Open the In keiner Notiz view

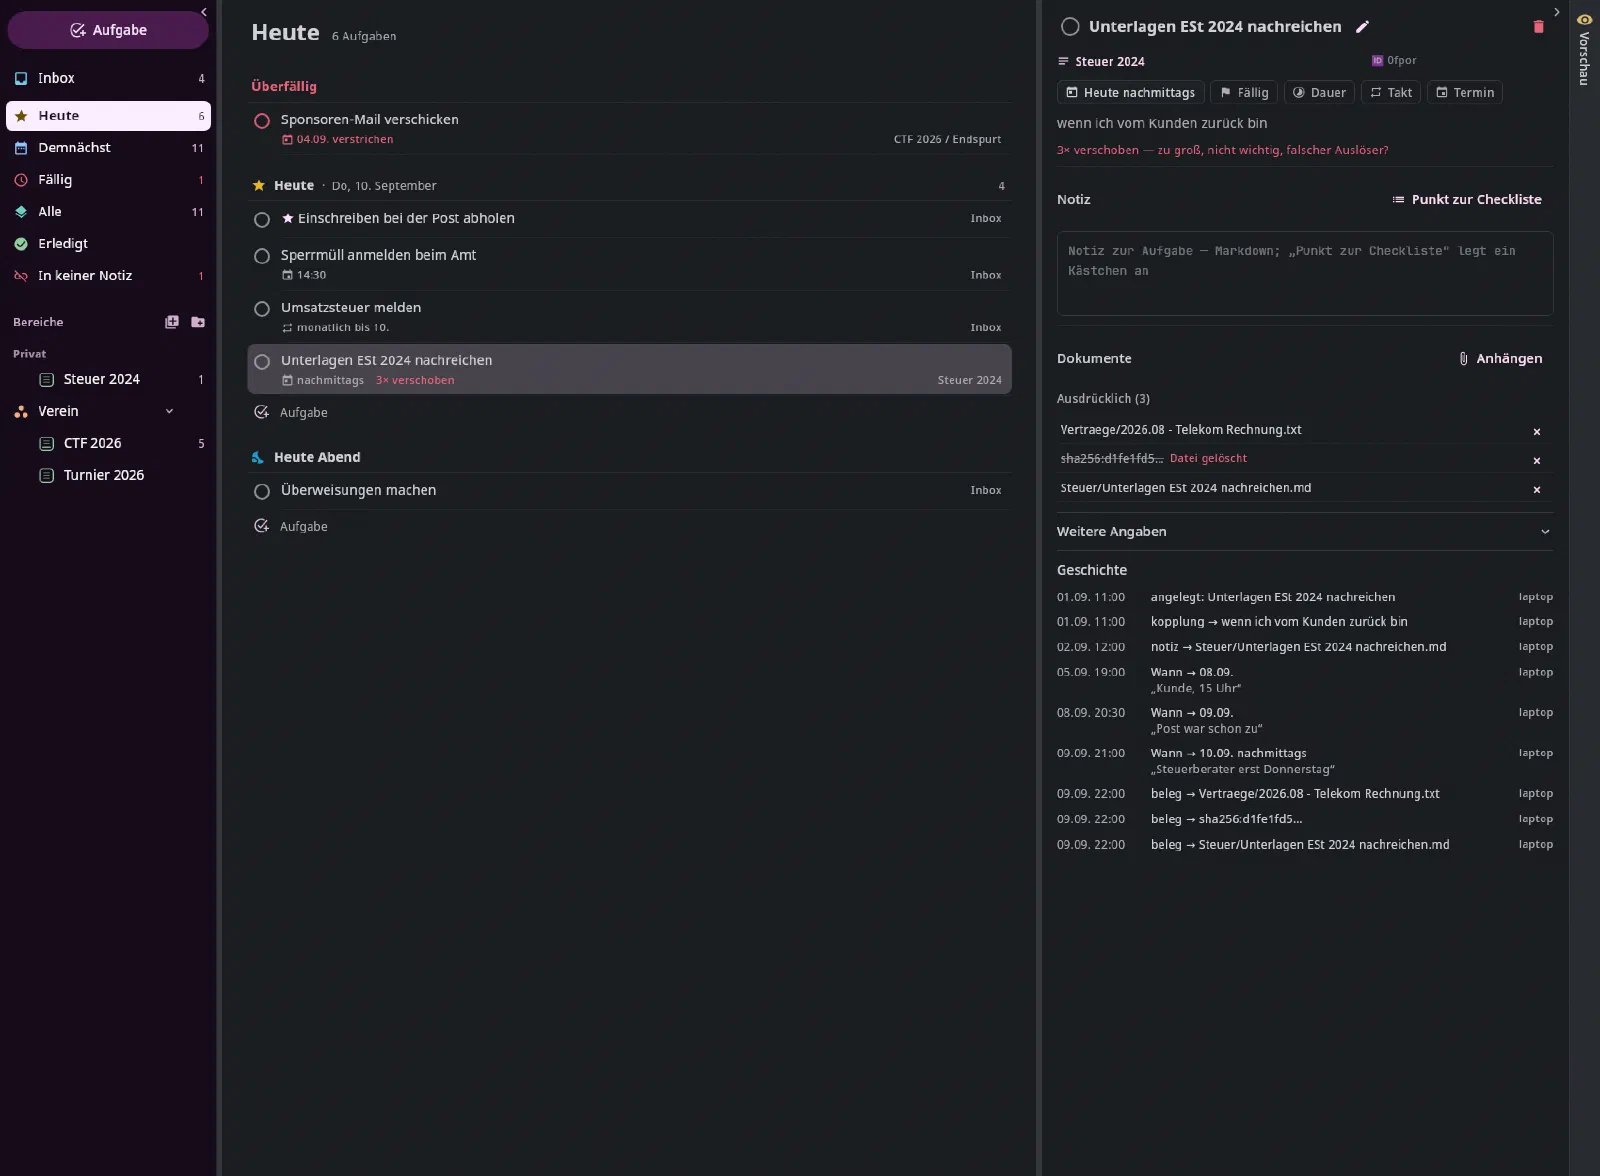[x=108, y=275]
